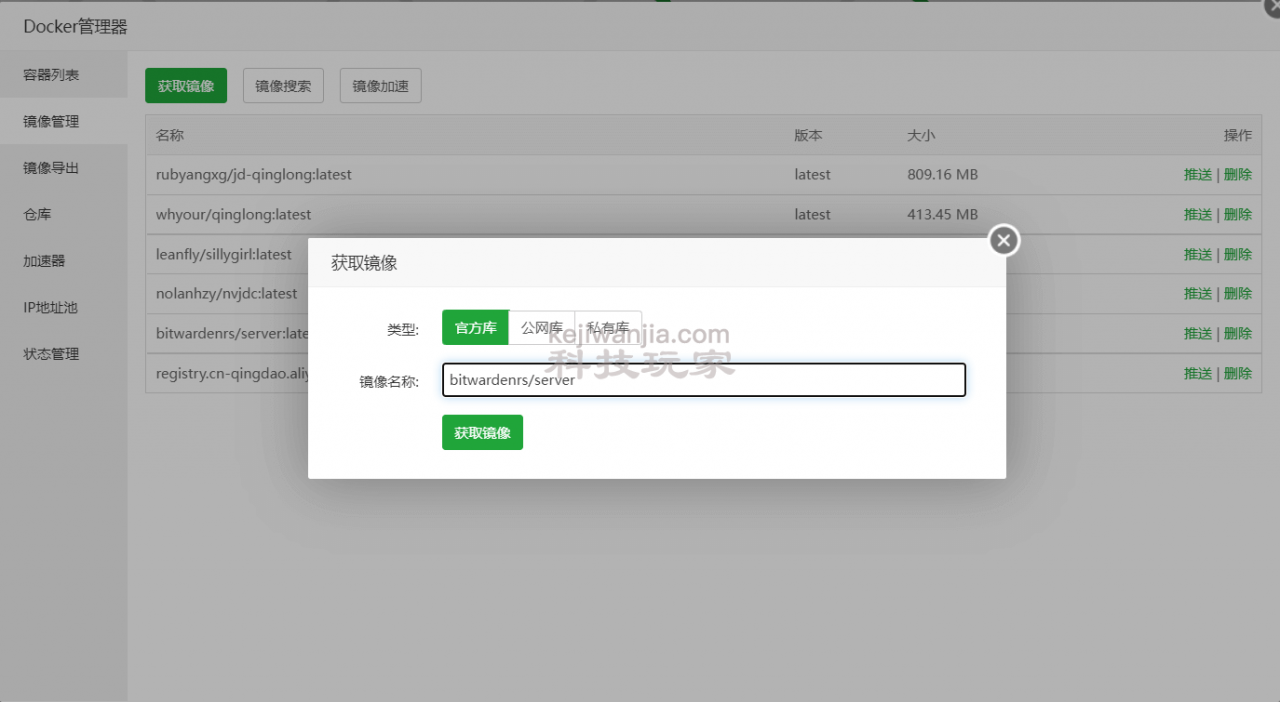
Task: Close the 获取镜像 dialog with the X icon
Action: [1004, 240]
